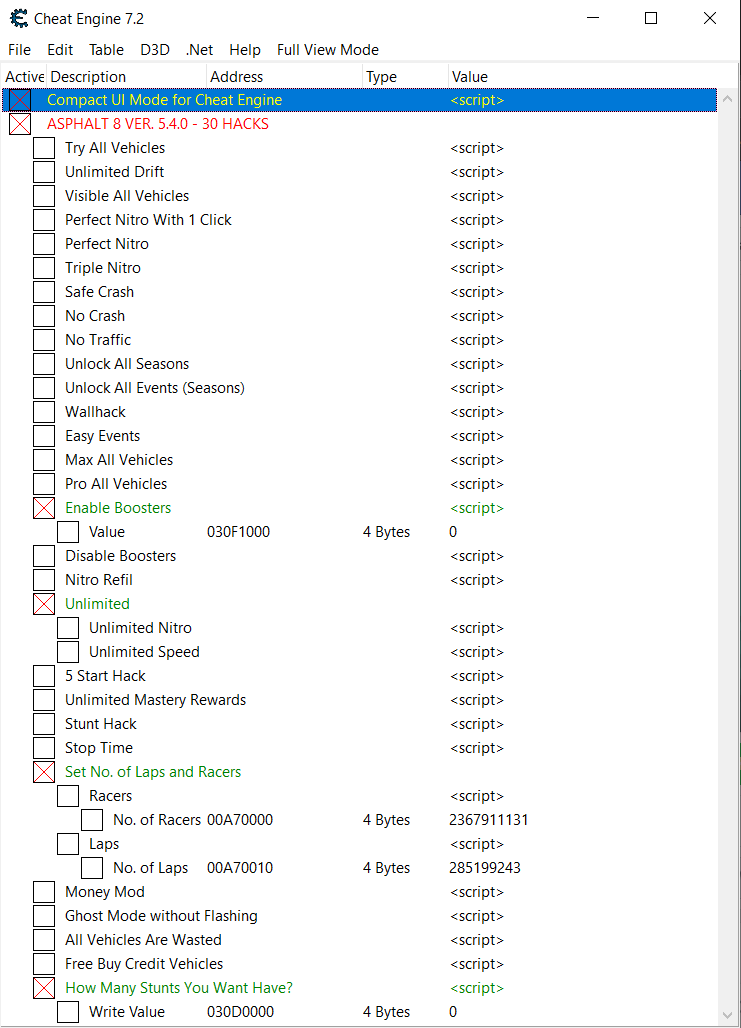
Task: Check Unlock All Seasons box
Action: (44, 364)
